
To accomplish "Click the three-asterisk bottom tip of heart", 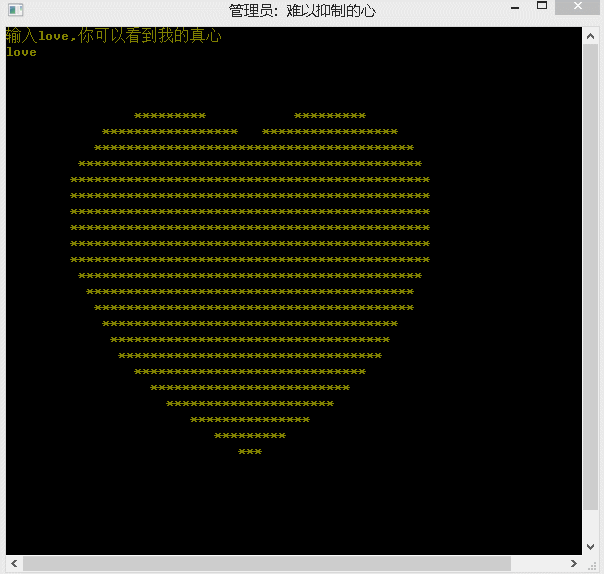I will click(x=250, y=451).
